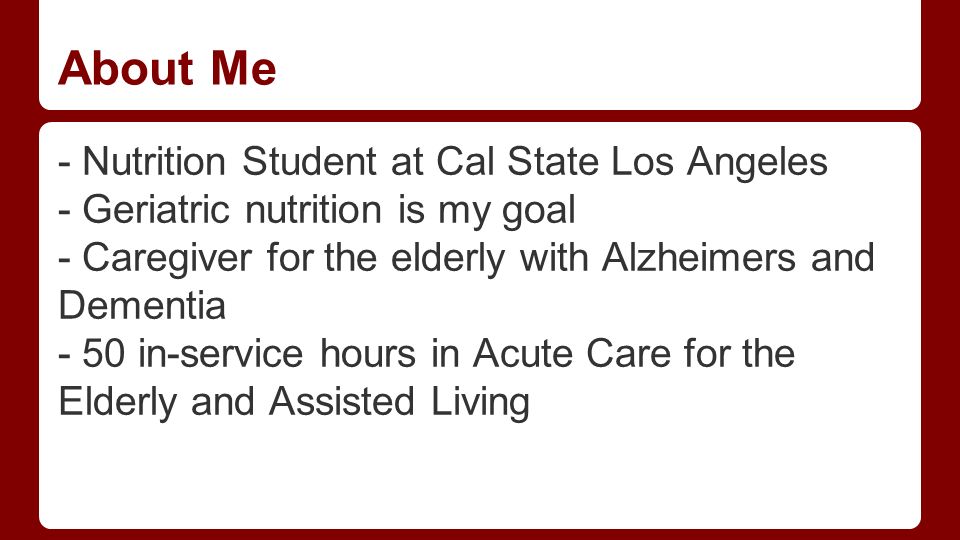Click the text Acute Care
Screen dimensions: 960x540
[x=572, y=353]
